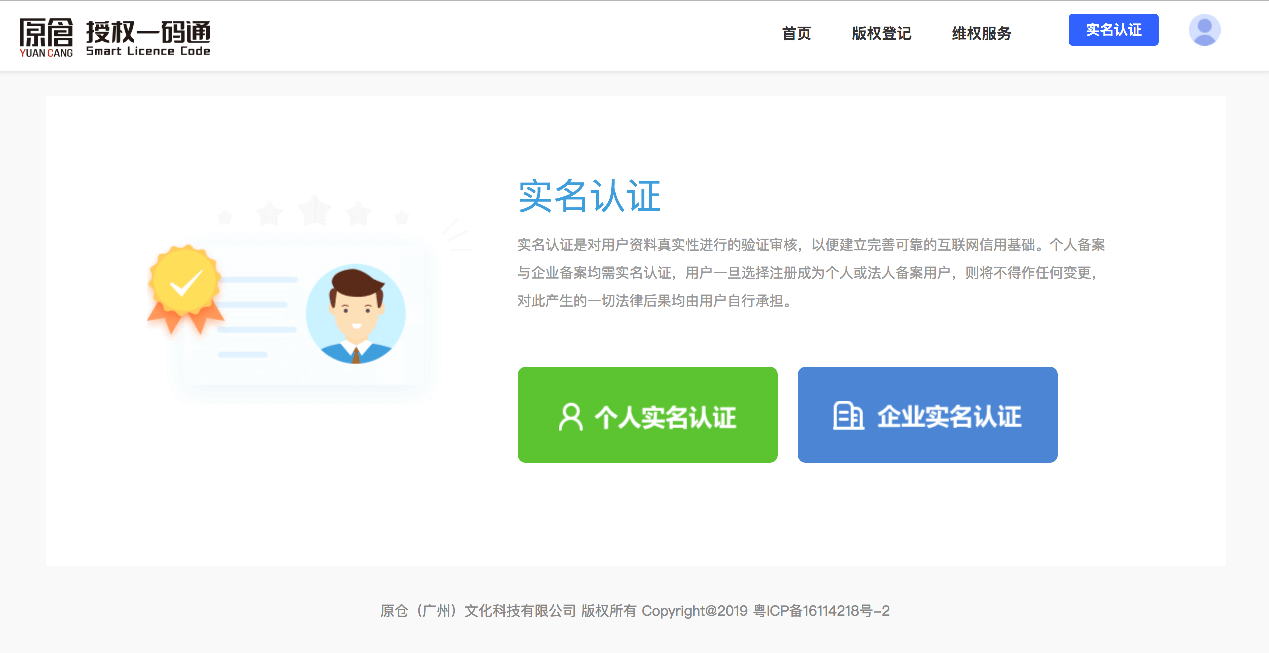Click the stars above the certificate illustration
Viewport: 1269px width, 653px height.
pos(313,211)
